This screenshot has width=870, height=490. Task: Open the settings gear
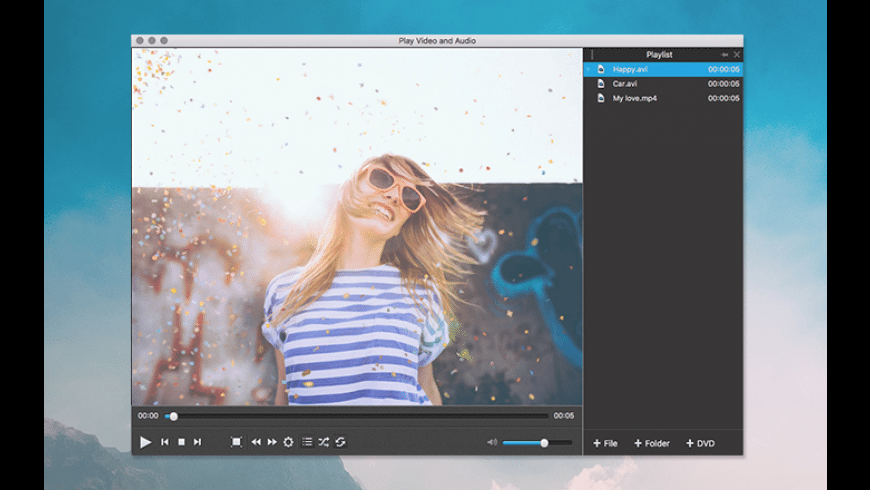tap(289, 442)
